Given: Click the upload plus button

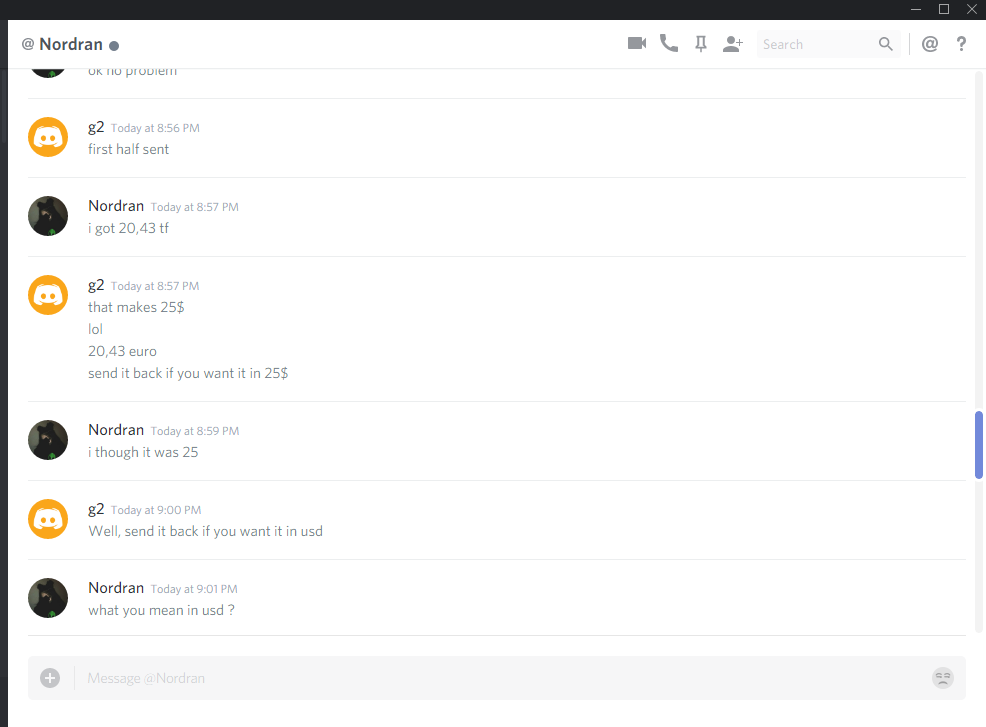Looking at the screenshot, I should (50, 678).
